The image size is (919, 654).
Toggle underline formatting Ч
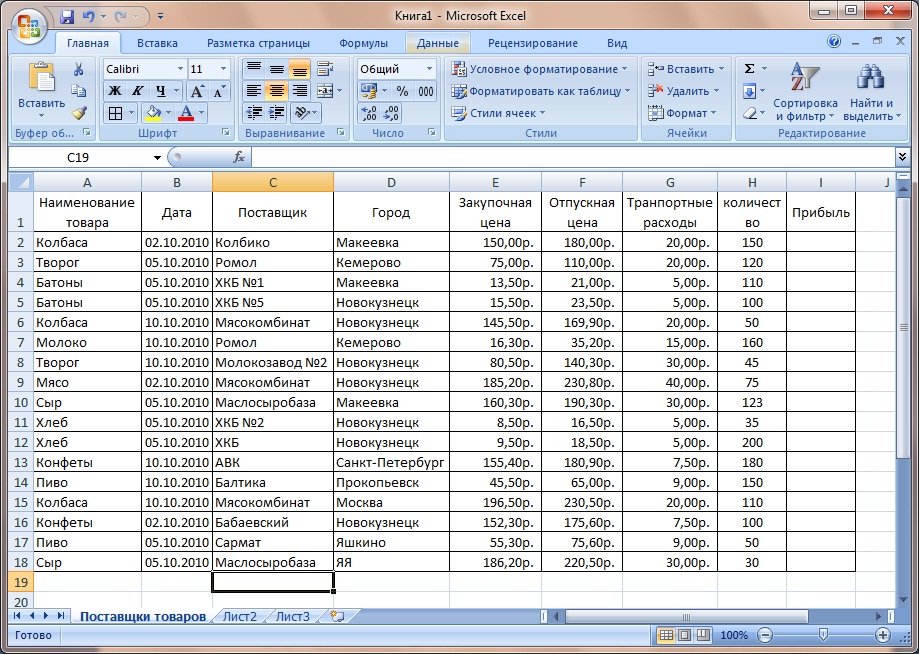[160, 91]
